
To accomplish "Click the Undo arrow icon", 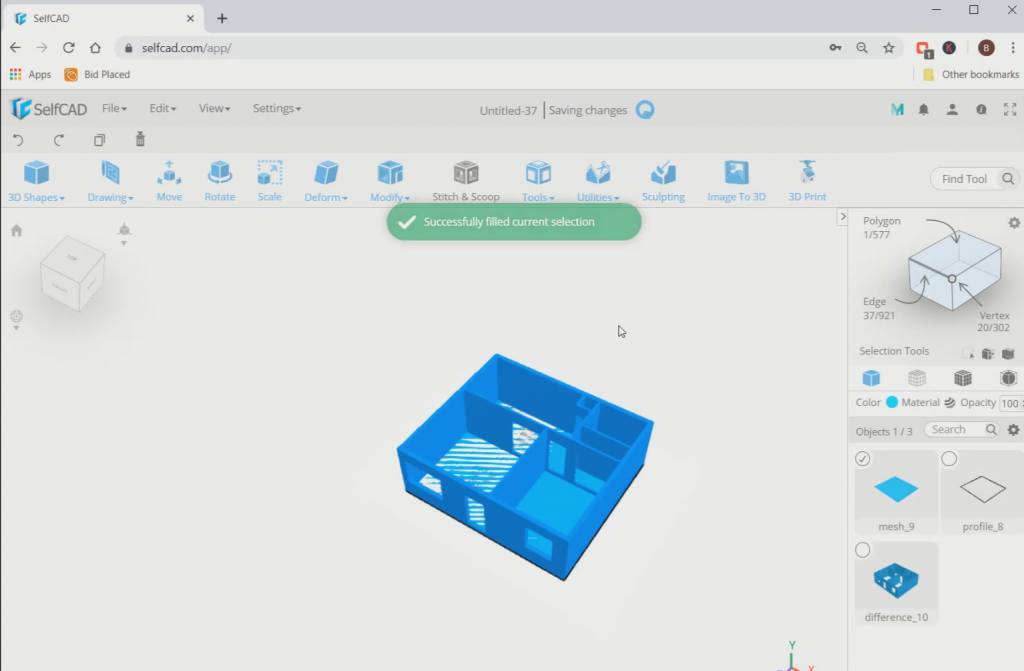I will [18, 140].
